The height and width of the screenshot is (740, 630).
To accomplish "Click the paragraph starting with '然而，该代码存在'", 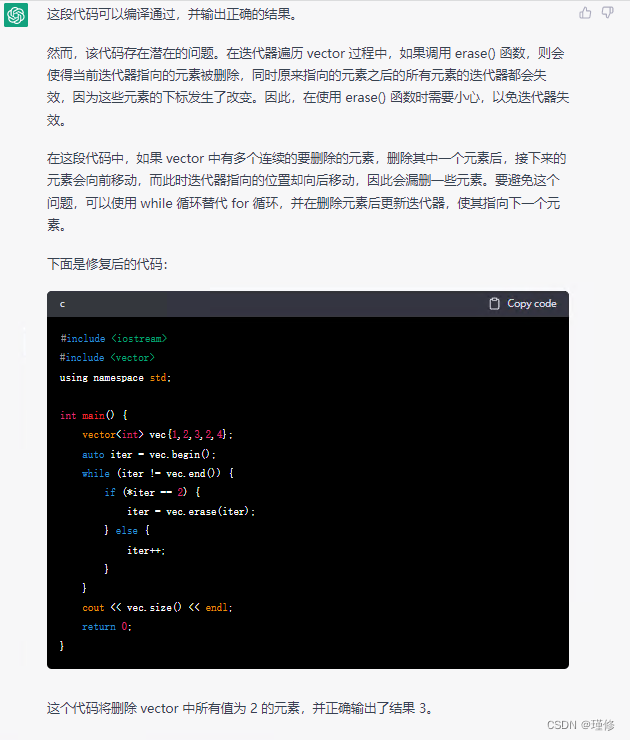I will coord(308,86).
